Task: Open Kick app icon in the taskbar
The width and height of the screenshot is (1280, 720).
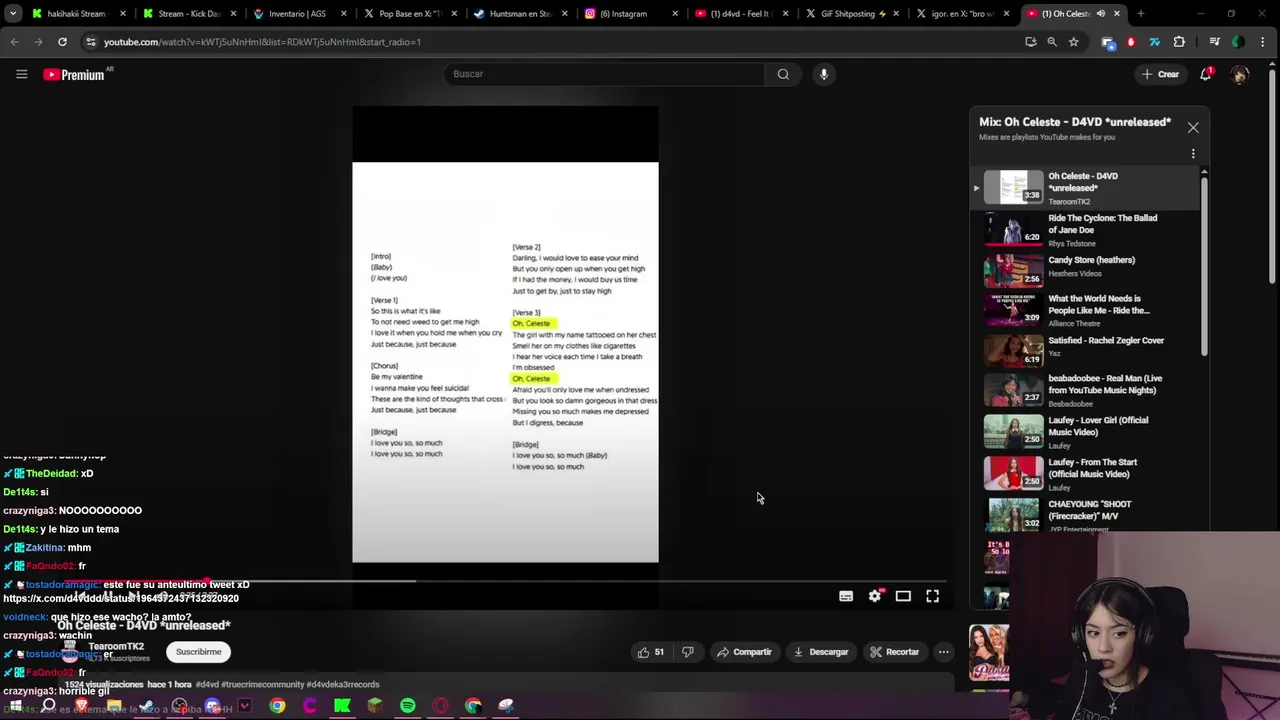Action: click(x=342, y=706)
